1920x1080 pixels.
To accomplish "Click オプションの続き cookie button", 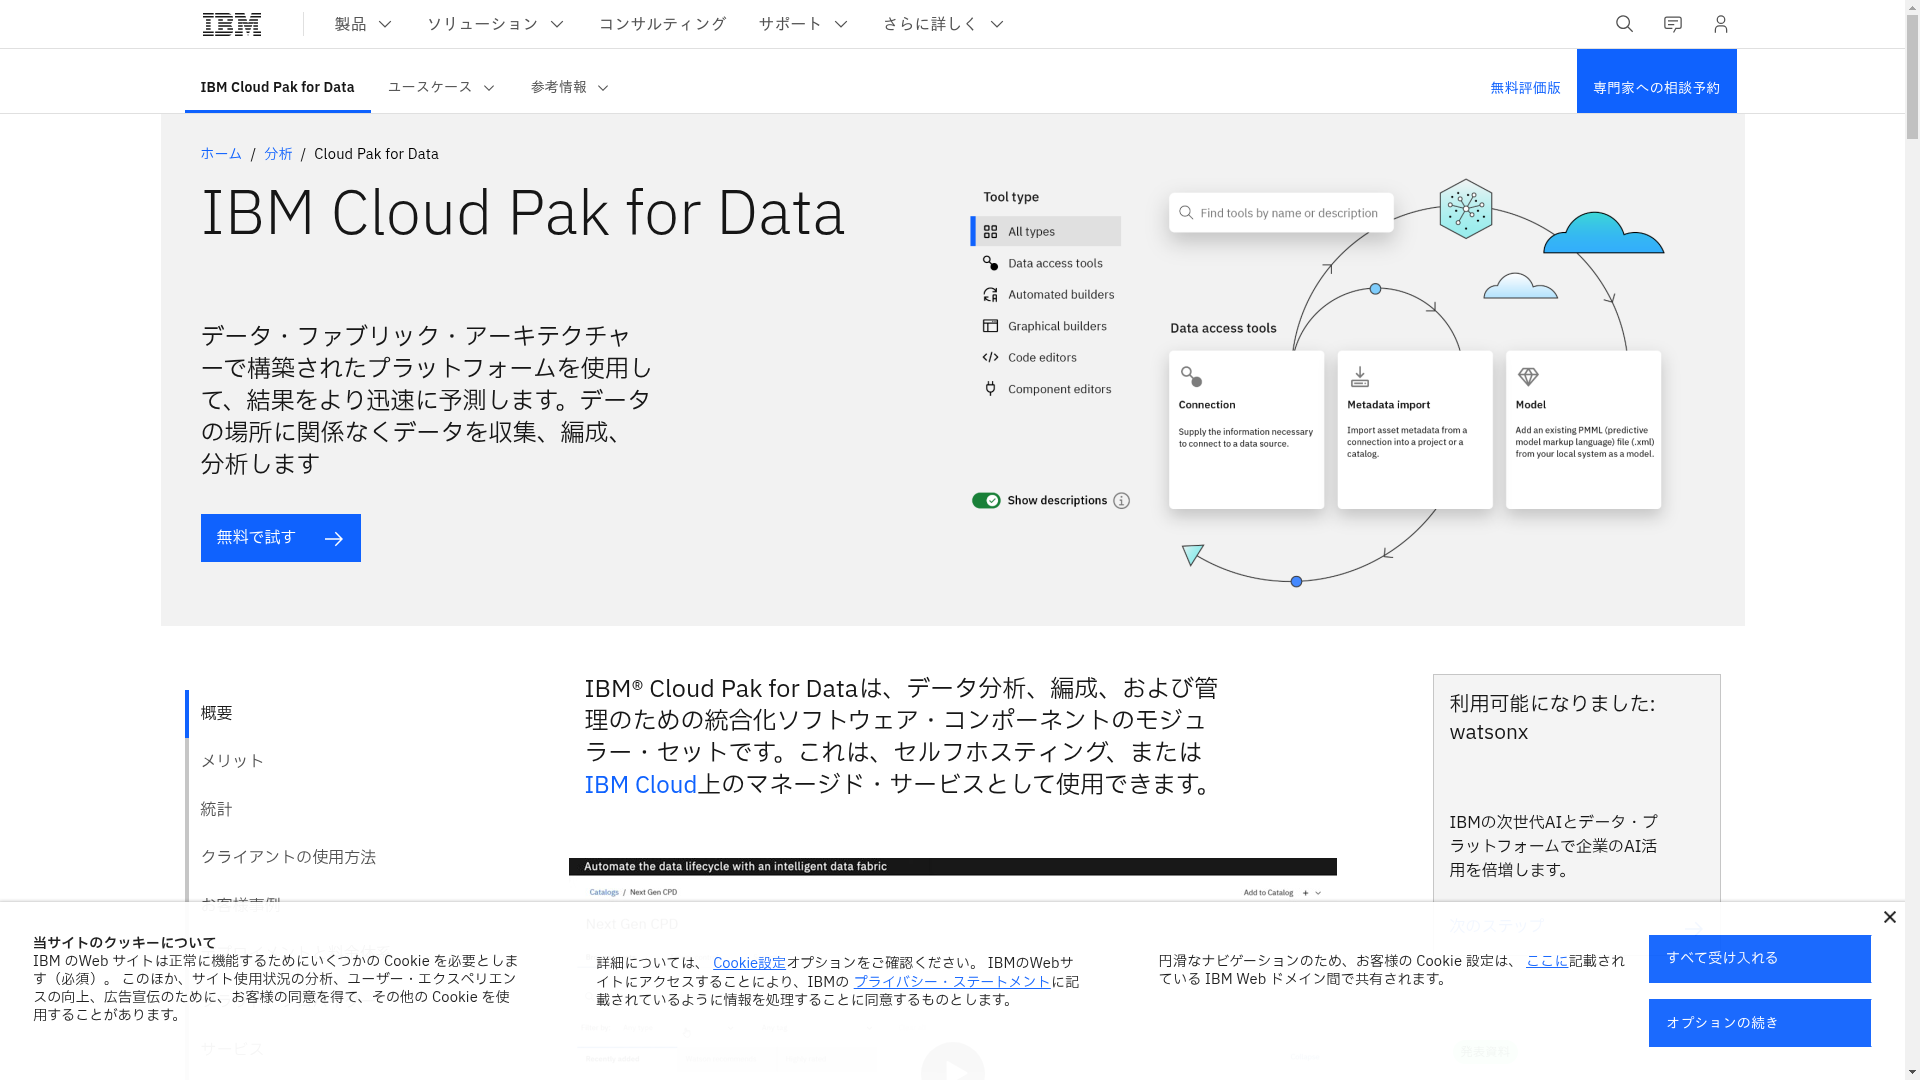I will [x=1759, y=1023].
